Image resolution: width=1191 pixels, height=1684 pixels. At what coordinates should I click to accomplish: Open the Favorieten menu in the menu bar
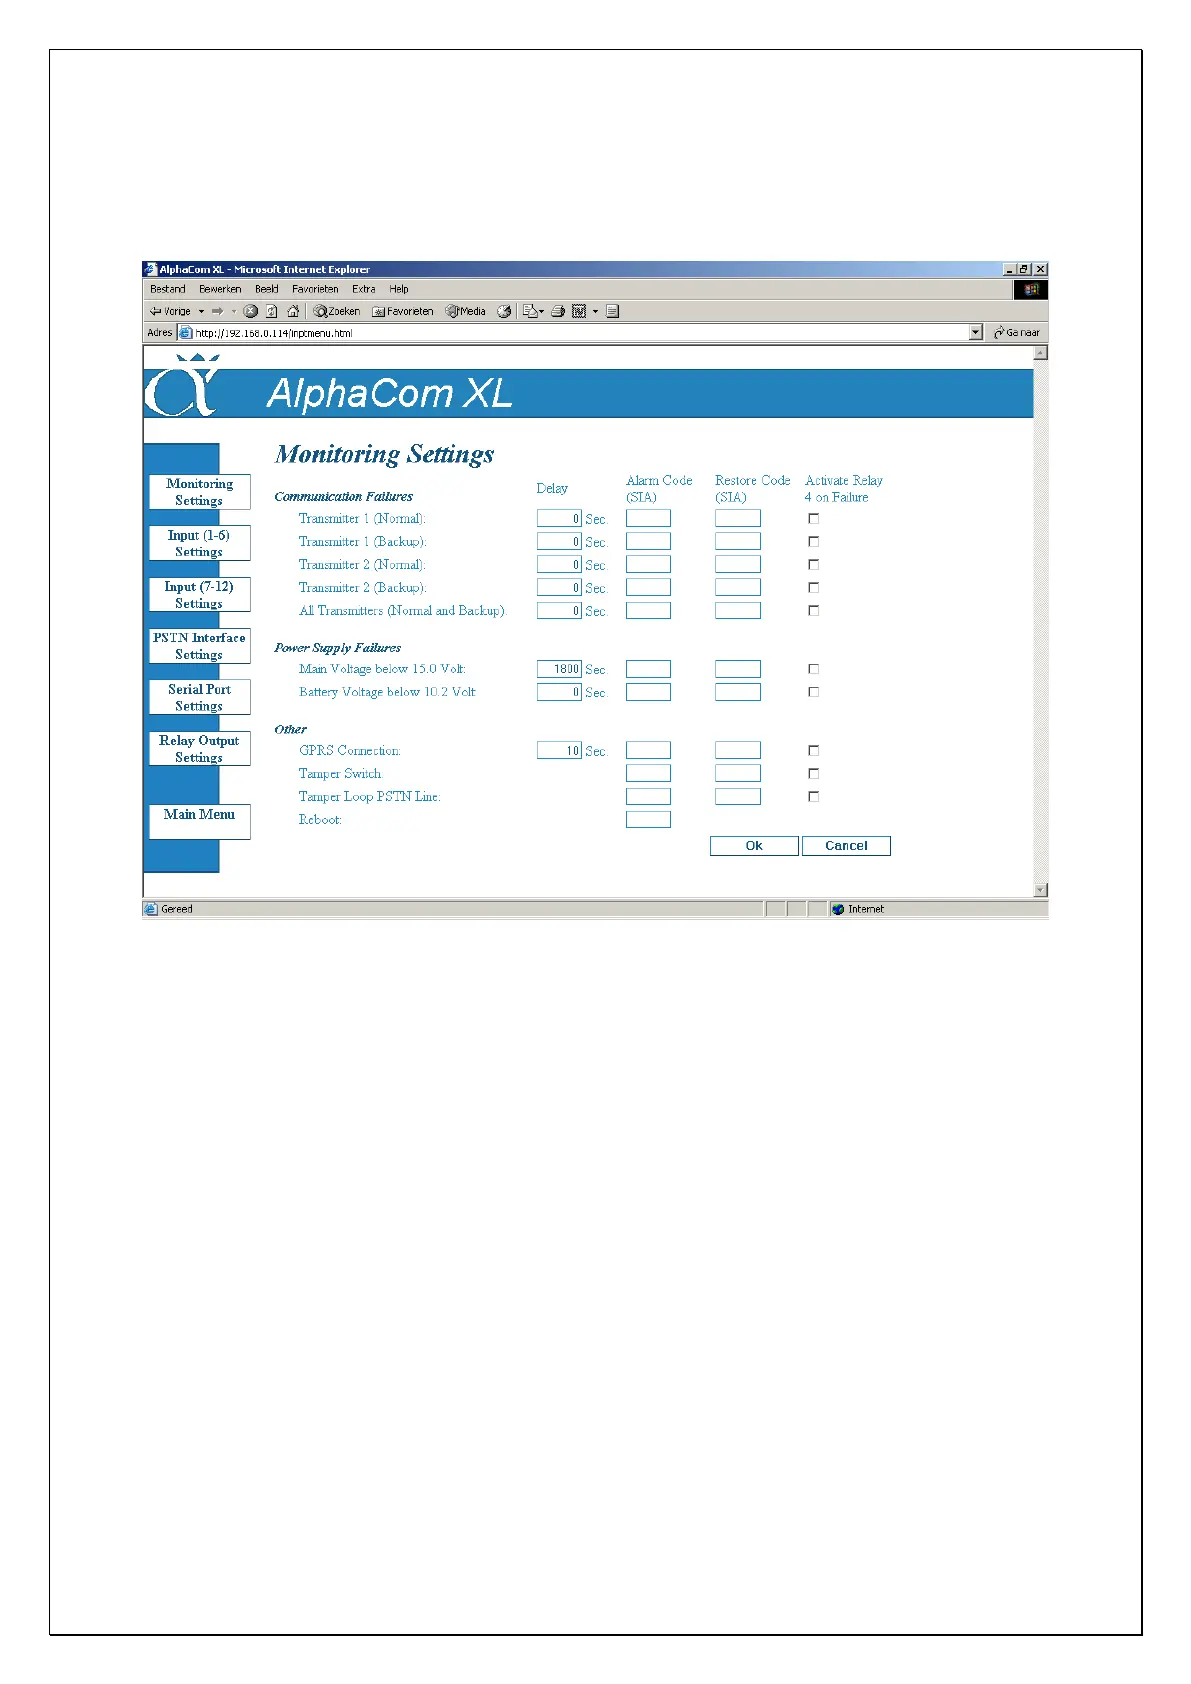(315, 289)
